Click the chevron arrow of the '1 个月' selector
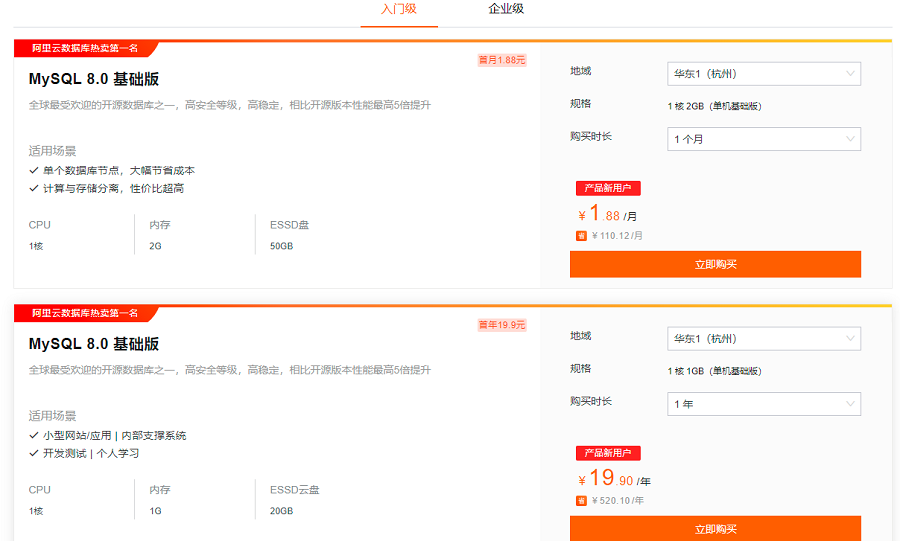This screenshot has height=541, width=900. (850, 139)
